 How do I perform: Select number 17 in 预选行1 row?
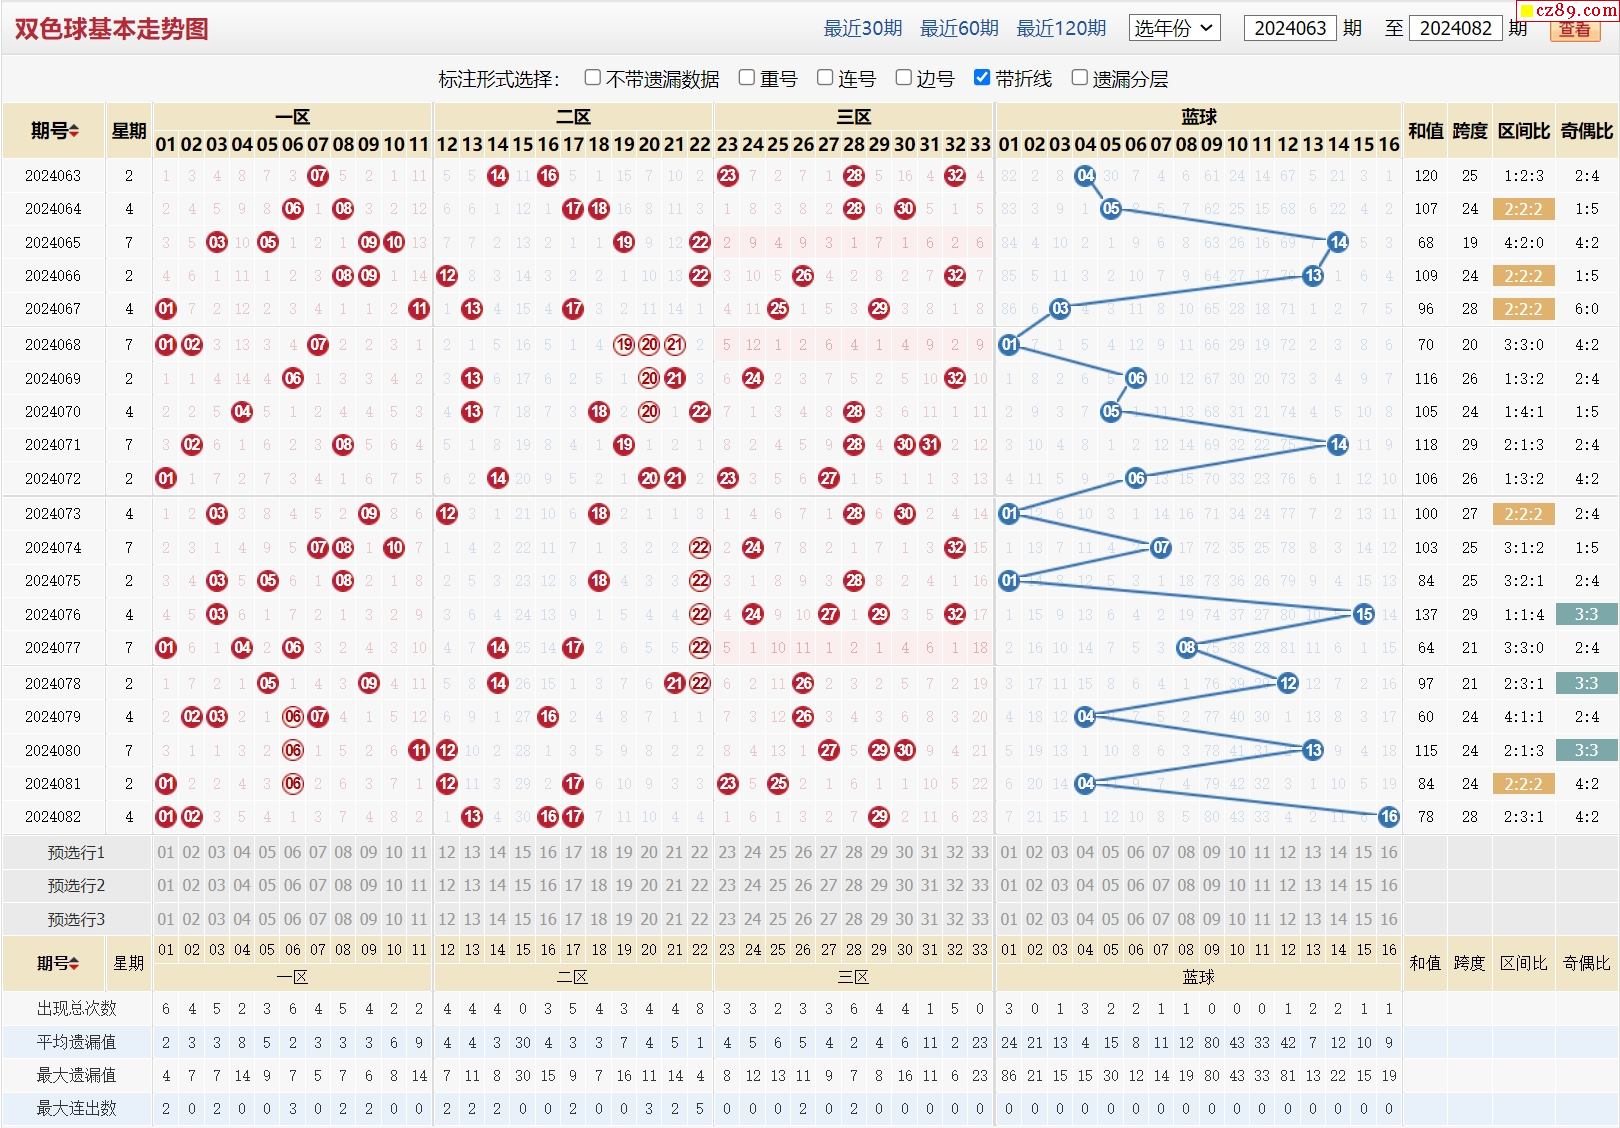pyautogui.click(x=573, y=853)
